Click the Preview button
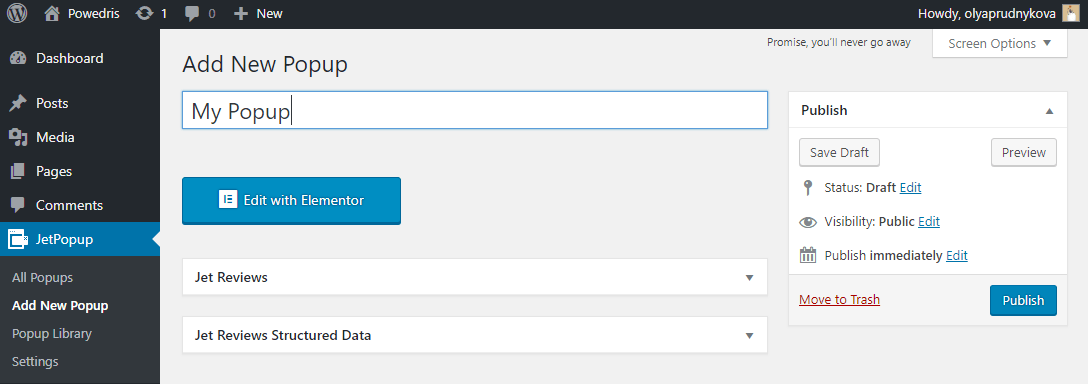This screenshot has height=384, width=1088. click(x=1023, y=153)
